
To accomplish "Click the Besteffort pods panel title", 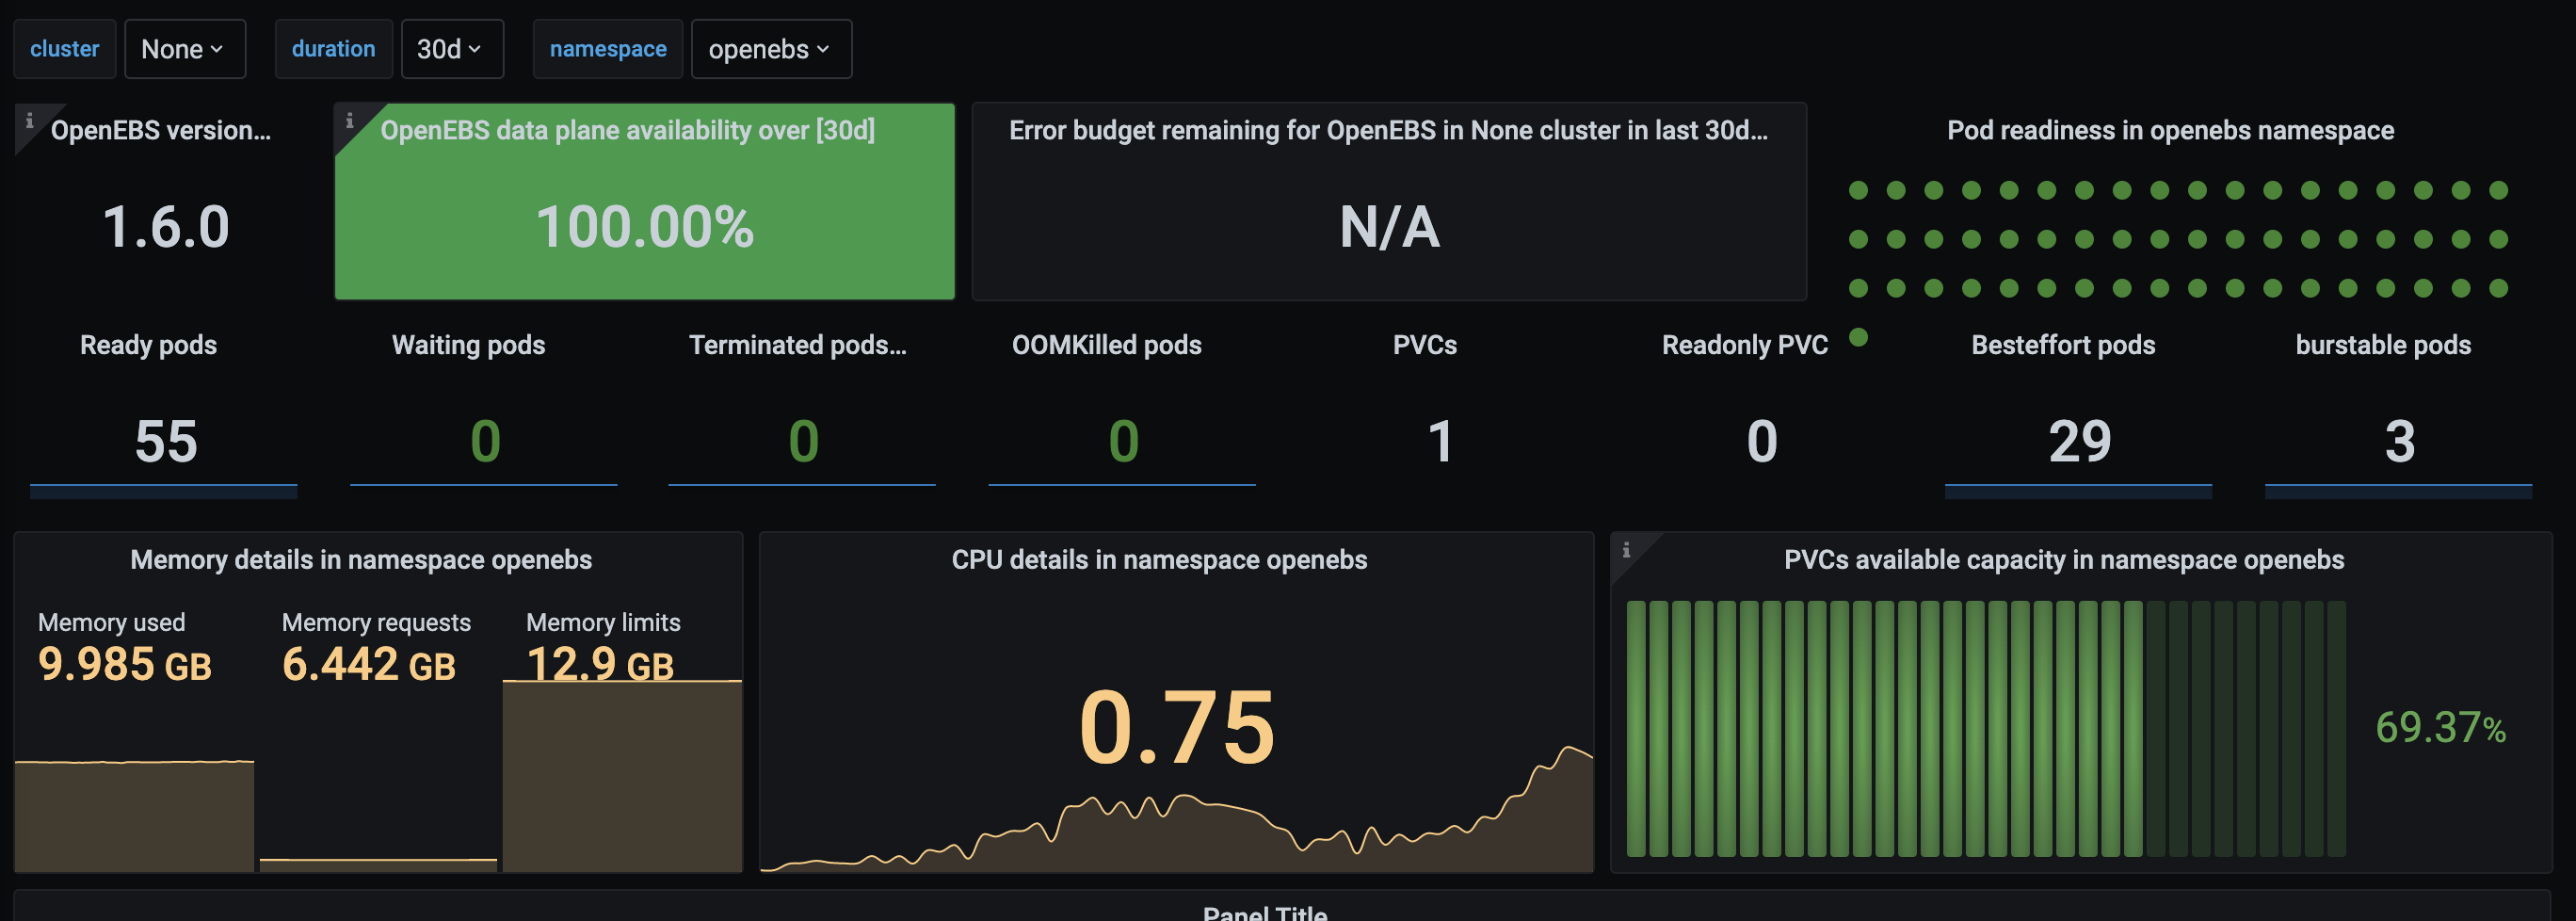I will click(2062, 345).
